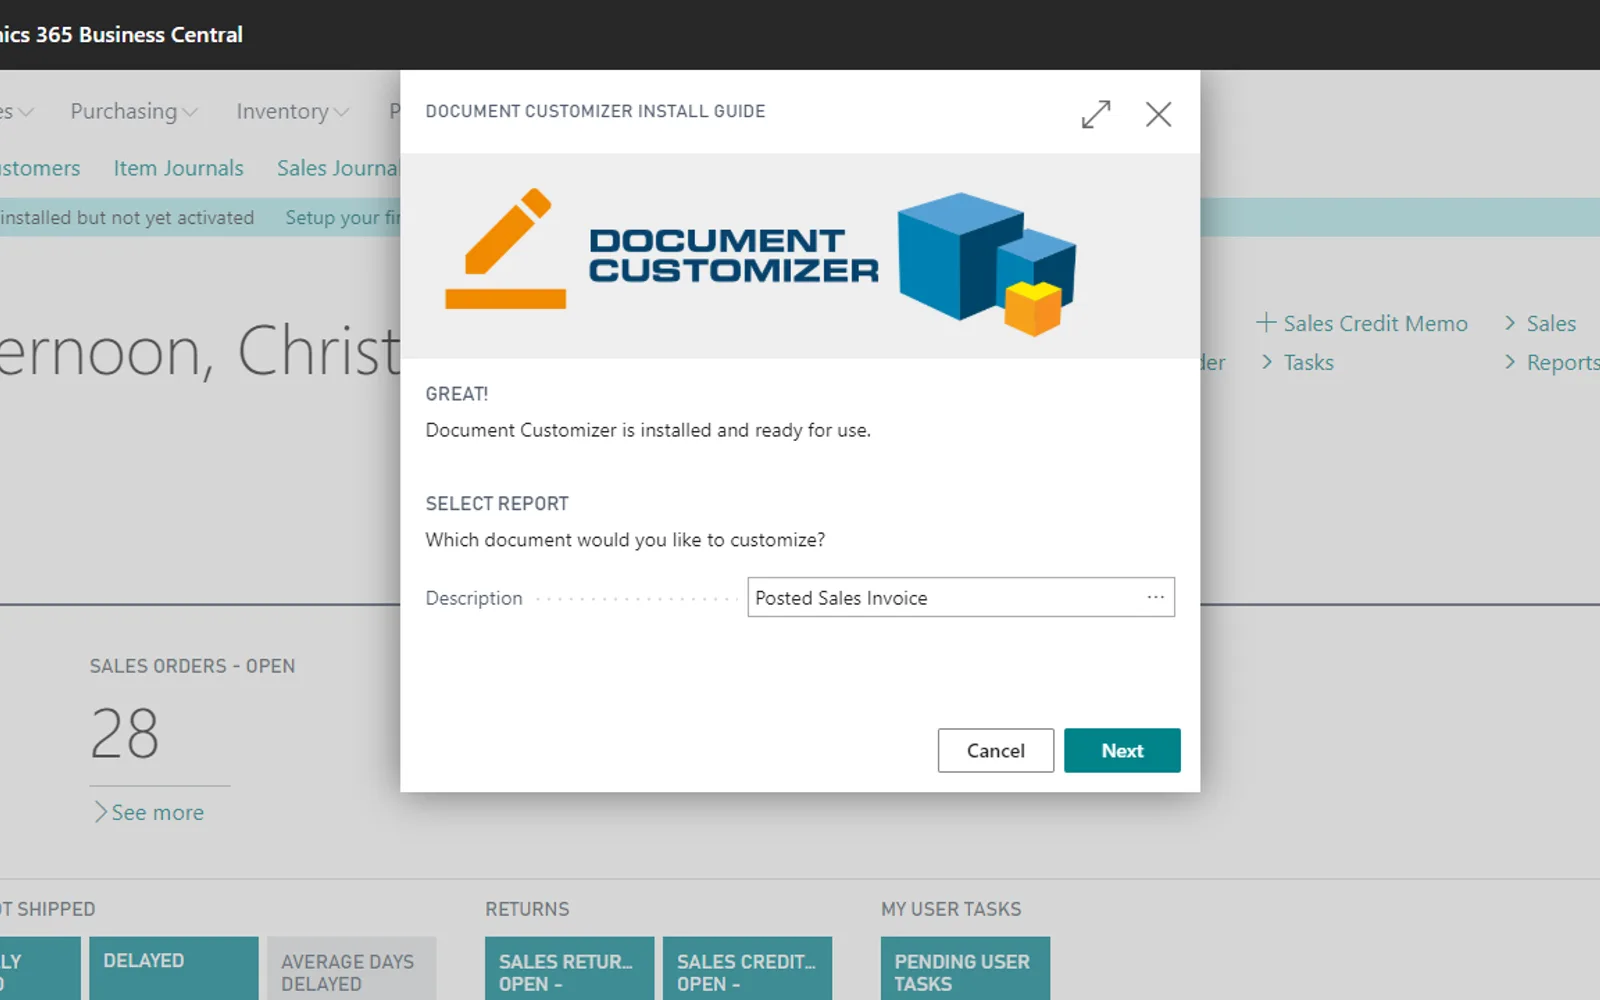
Task: Open the Description lookup ellipsis button
Action: pyautogui.click(x=1155, y=597)
